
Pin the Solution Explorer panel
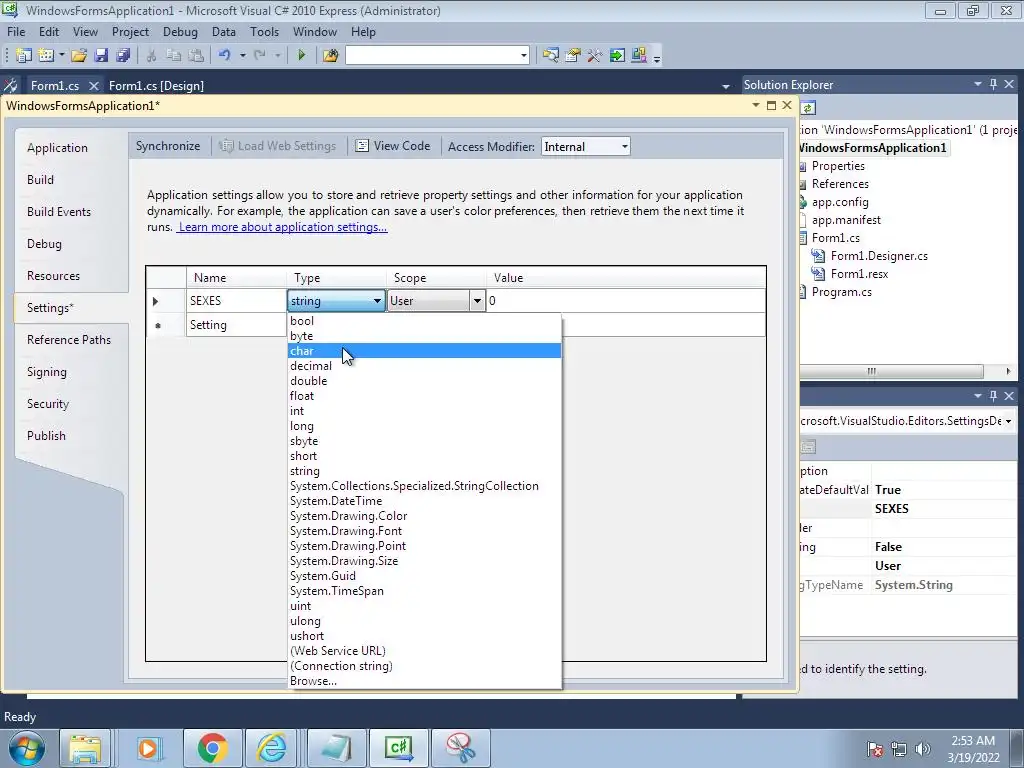click(993, 84)
